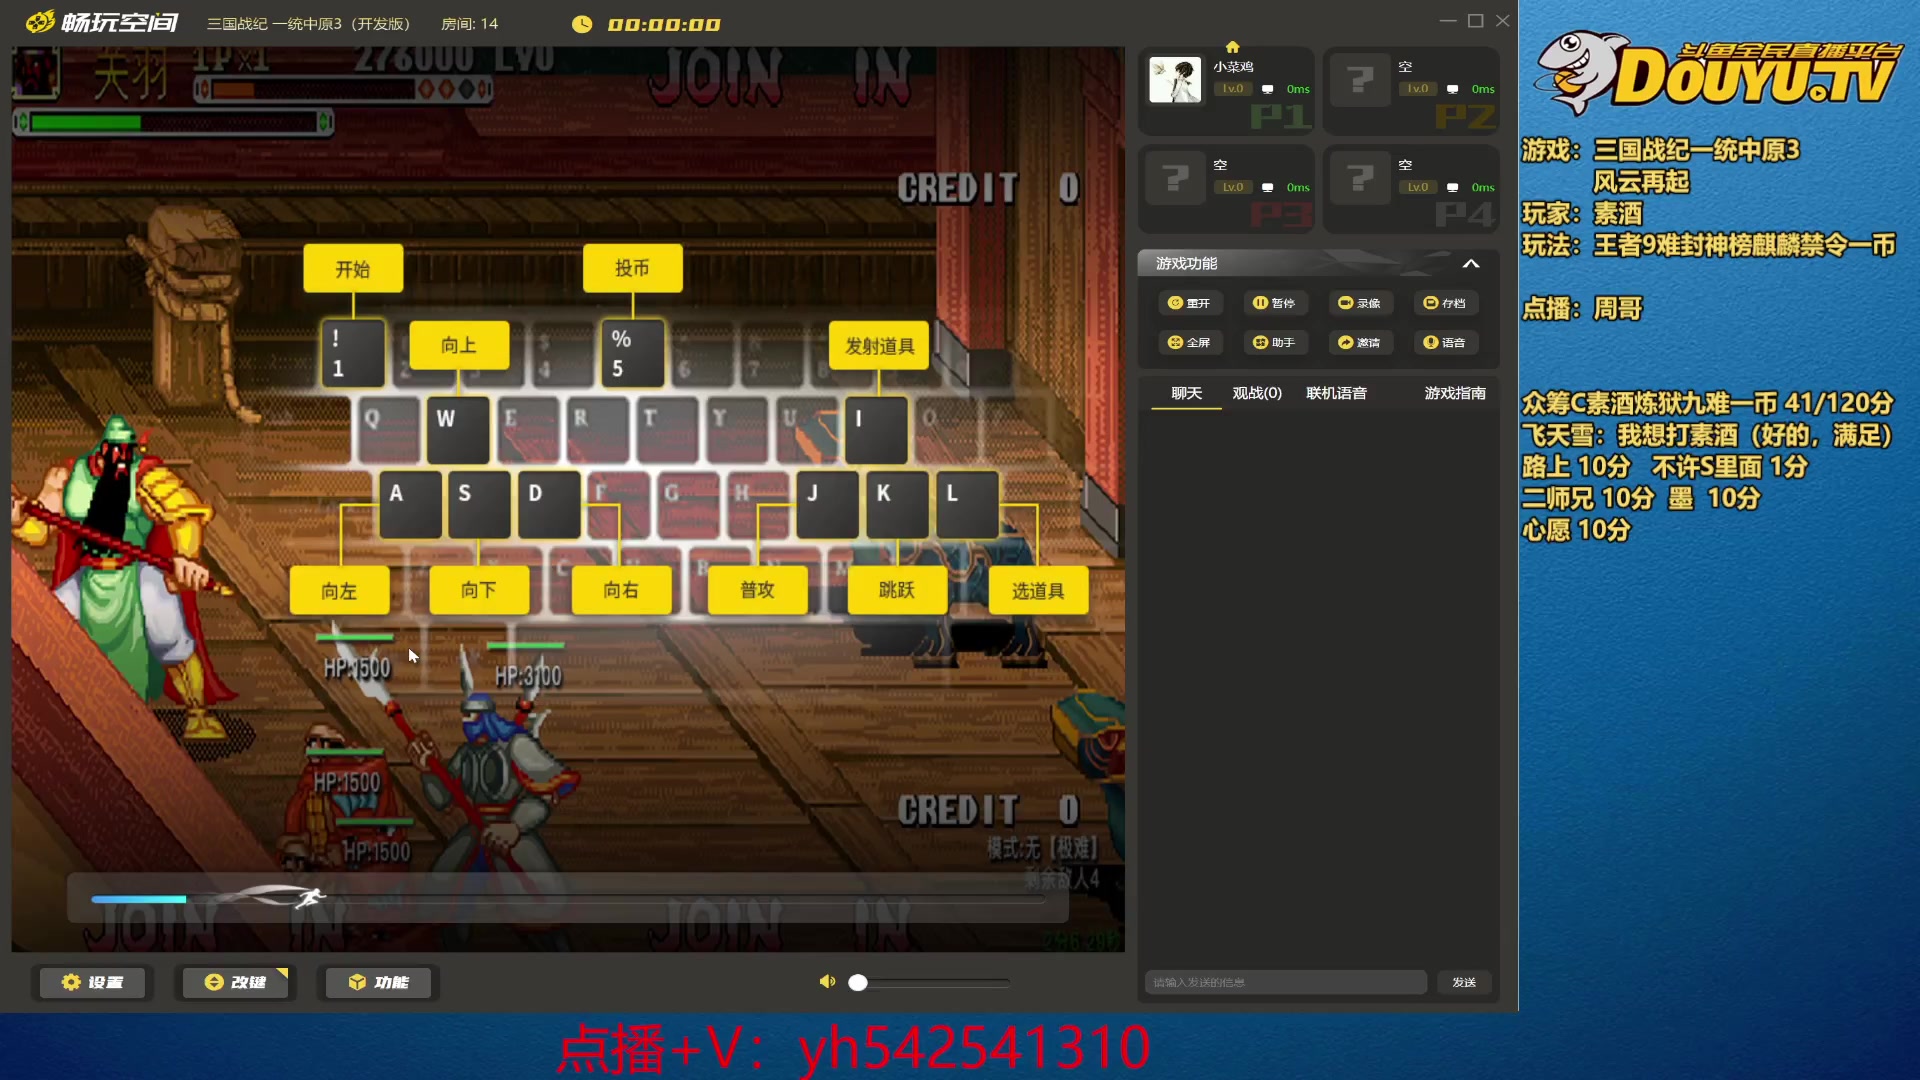Screen dimensions: 1920x1080
Task: Click the J key on overlay keyboard
Action: 828,504
